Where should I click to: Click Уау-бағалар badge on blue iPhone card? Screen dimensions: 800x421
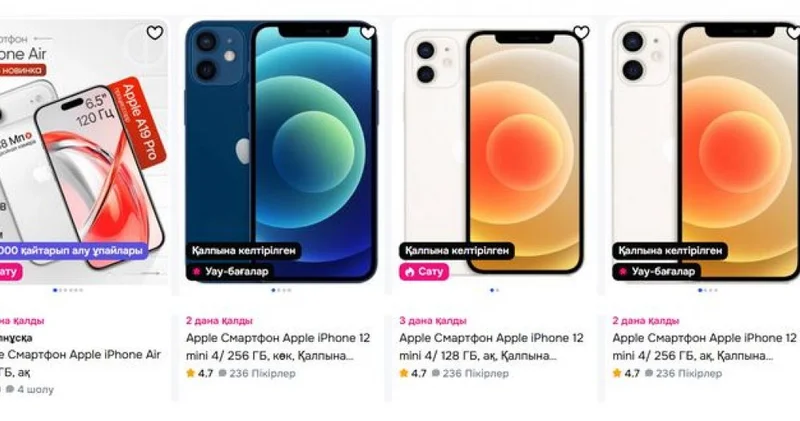click(230, 271)
